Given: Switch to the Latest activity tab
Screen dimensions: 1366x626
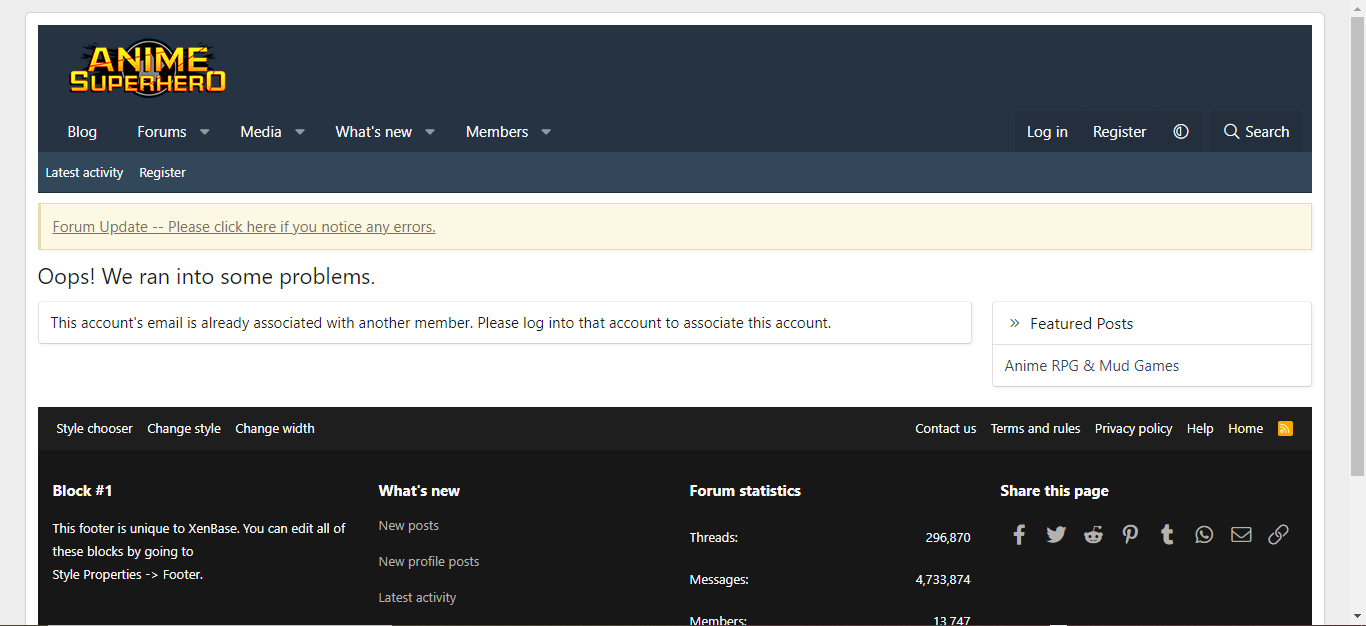Looking at the screenshot, I should point(84,172).
